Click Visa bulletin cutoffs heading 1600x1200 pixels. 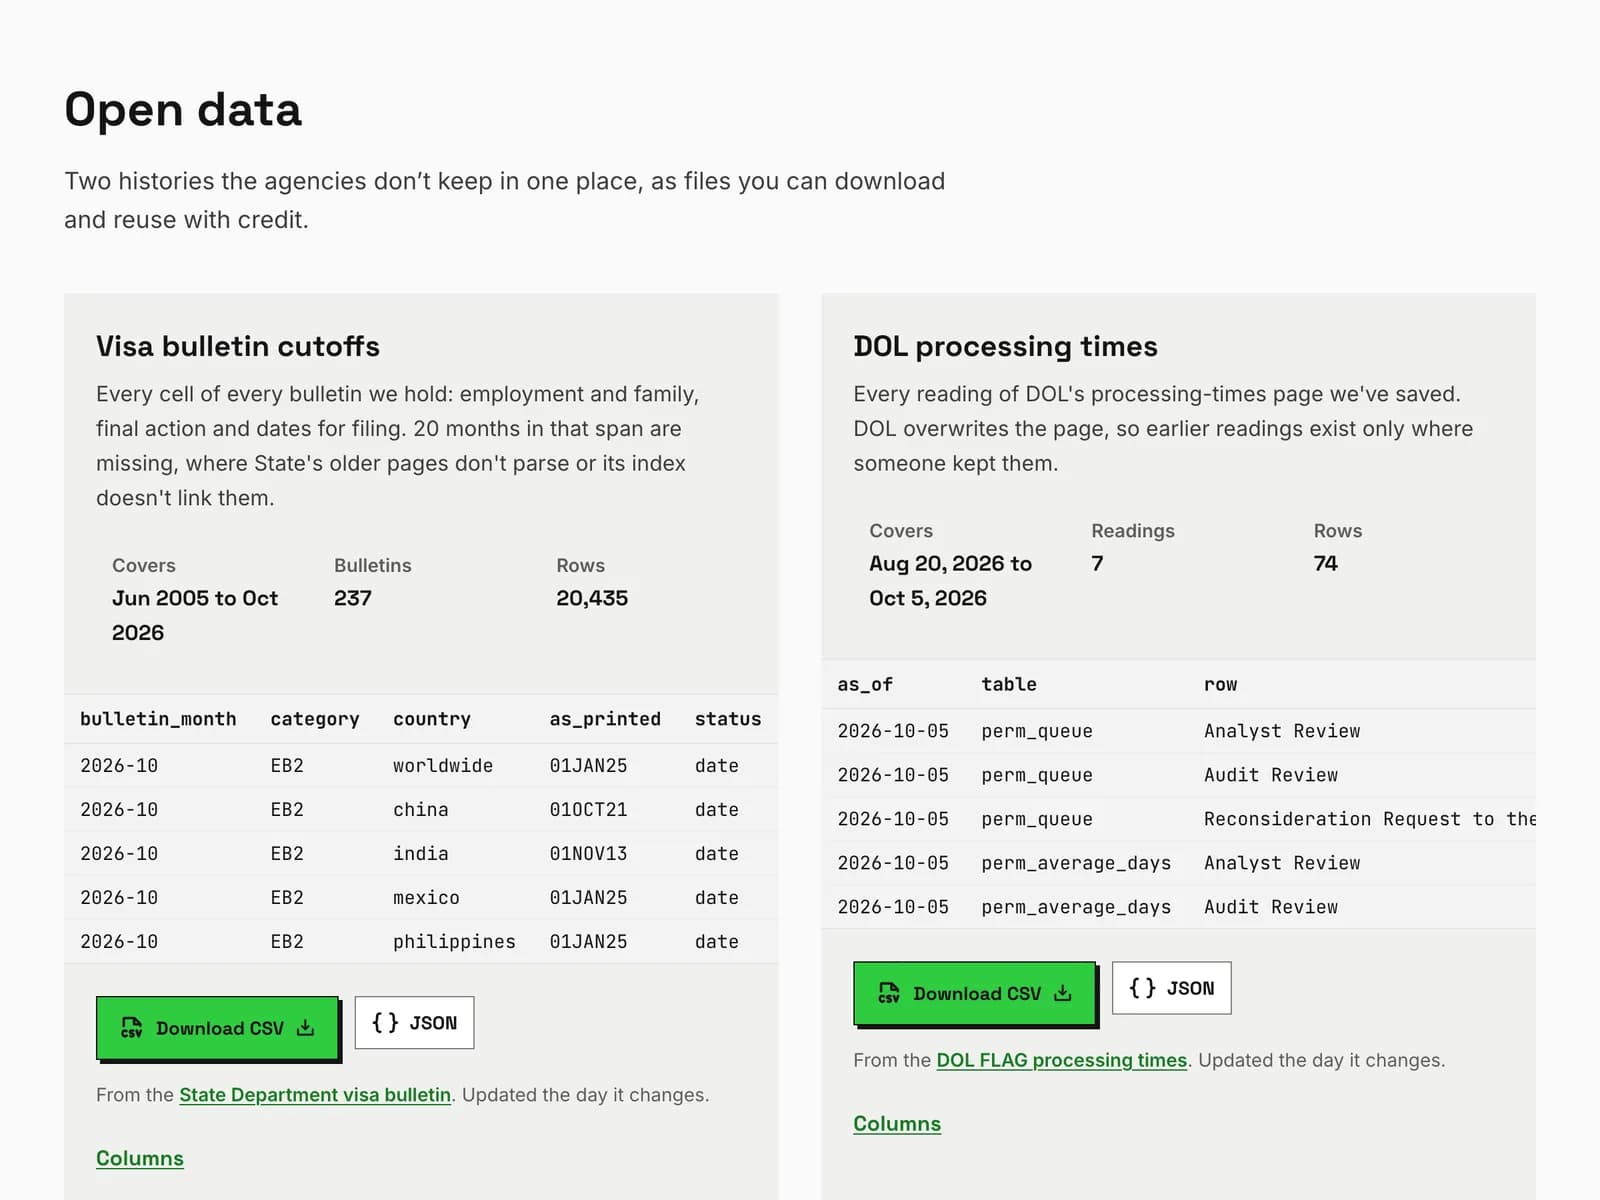point(238,346)
